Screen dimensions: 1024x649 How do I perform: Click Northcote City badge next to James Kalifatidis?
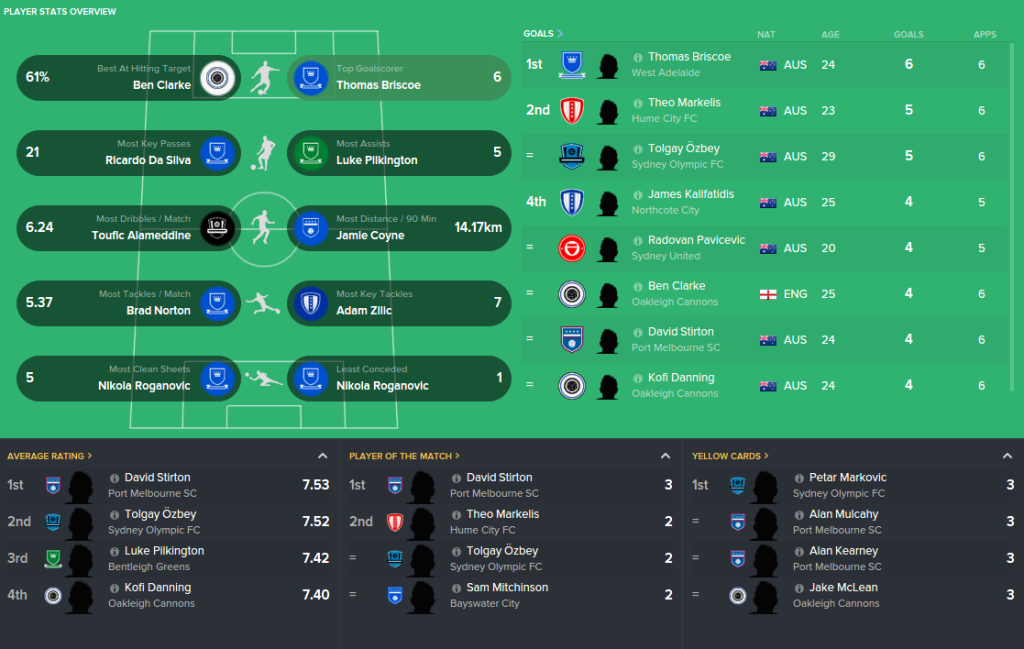point(571,202)
